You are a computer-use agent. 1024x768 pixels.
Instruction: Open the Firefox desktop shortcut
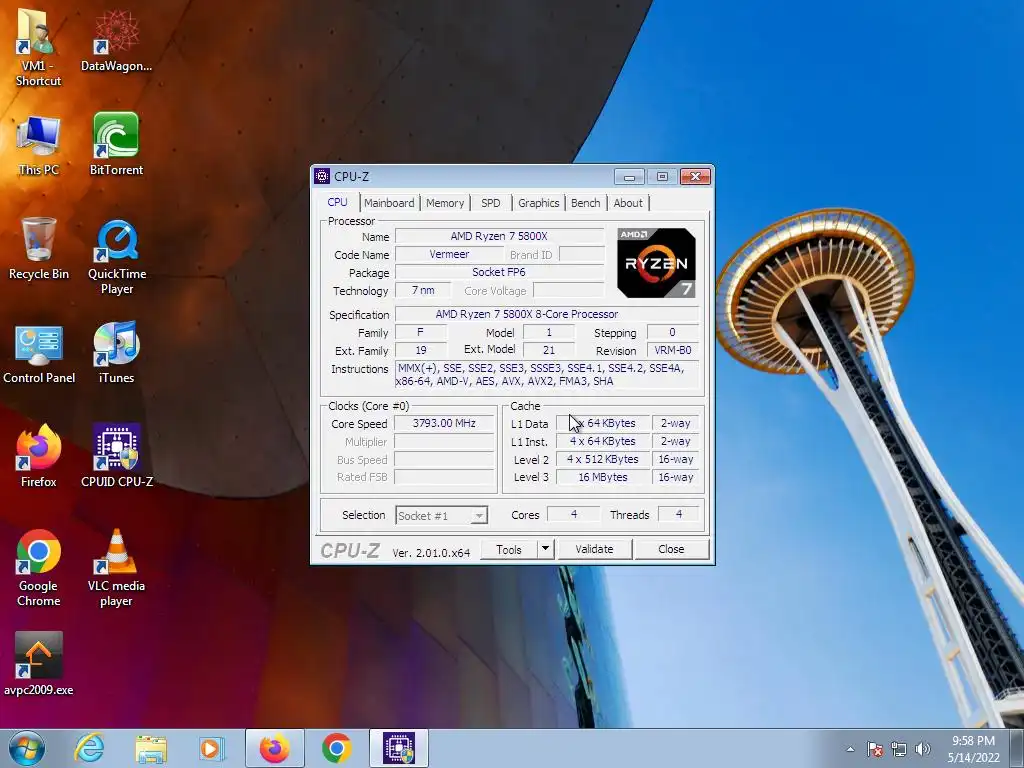coord(39,456)
